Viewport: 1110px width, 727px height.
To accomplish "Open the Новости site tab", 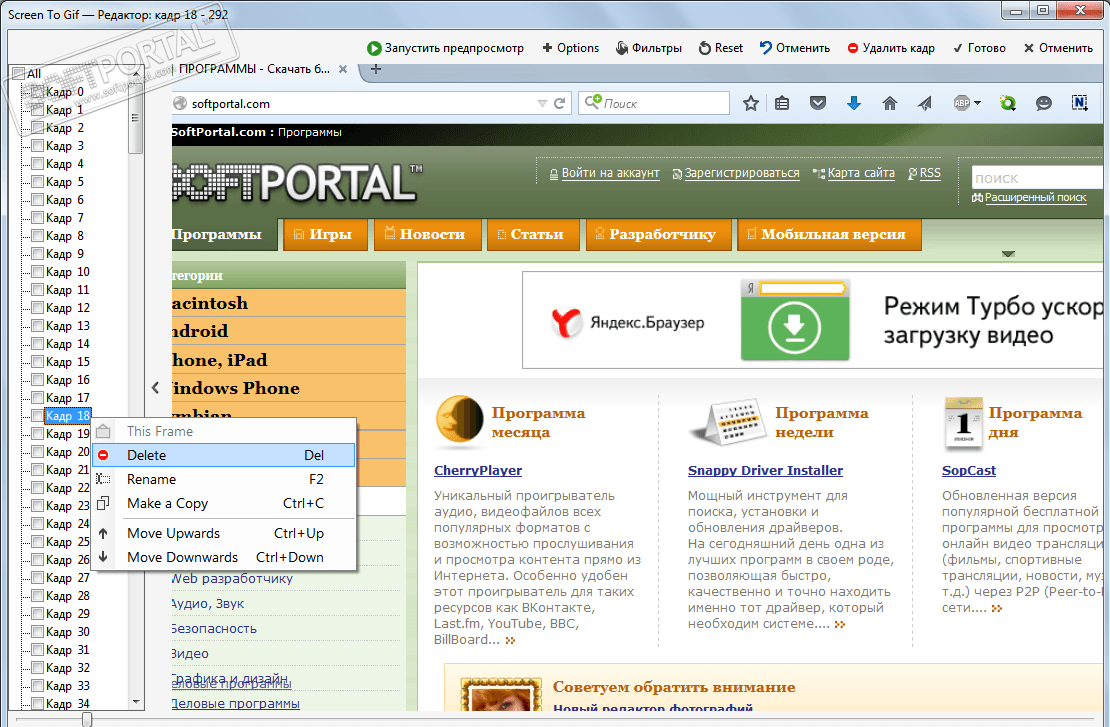I will tap(428, 234).
